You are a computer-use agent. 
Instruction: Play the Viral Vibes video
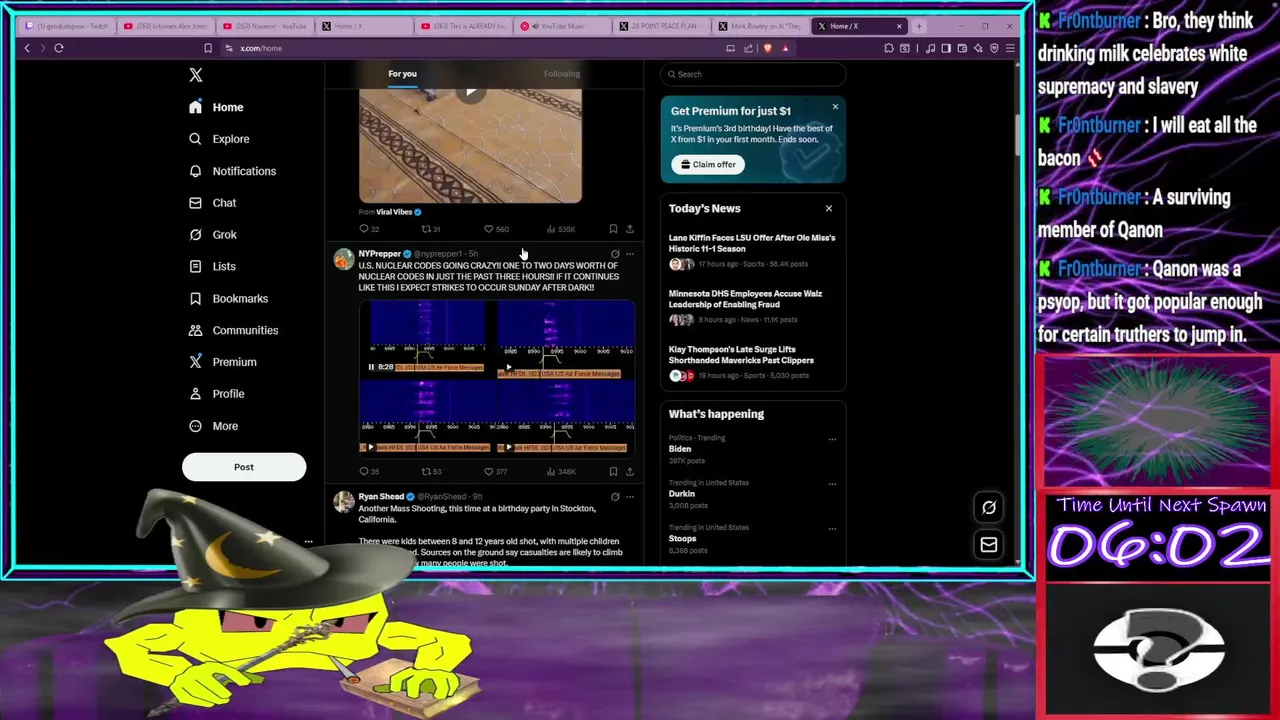[x=470, y=92]
